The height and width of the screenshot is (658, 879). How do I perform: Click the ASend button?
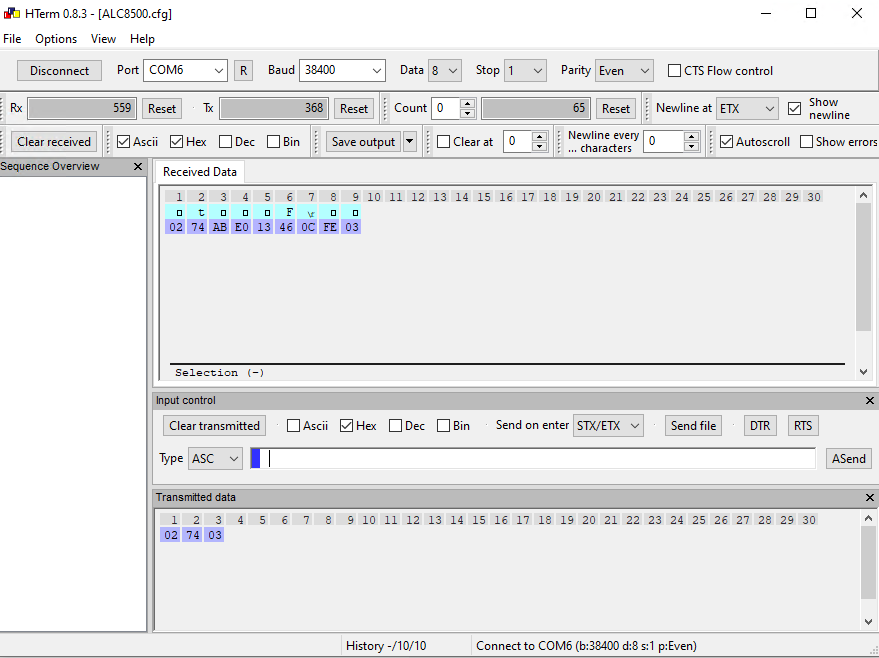click(x=849, y=459)
